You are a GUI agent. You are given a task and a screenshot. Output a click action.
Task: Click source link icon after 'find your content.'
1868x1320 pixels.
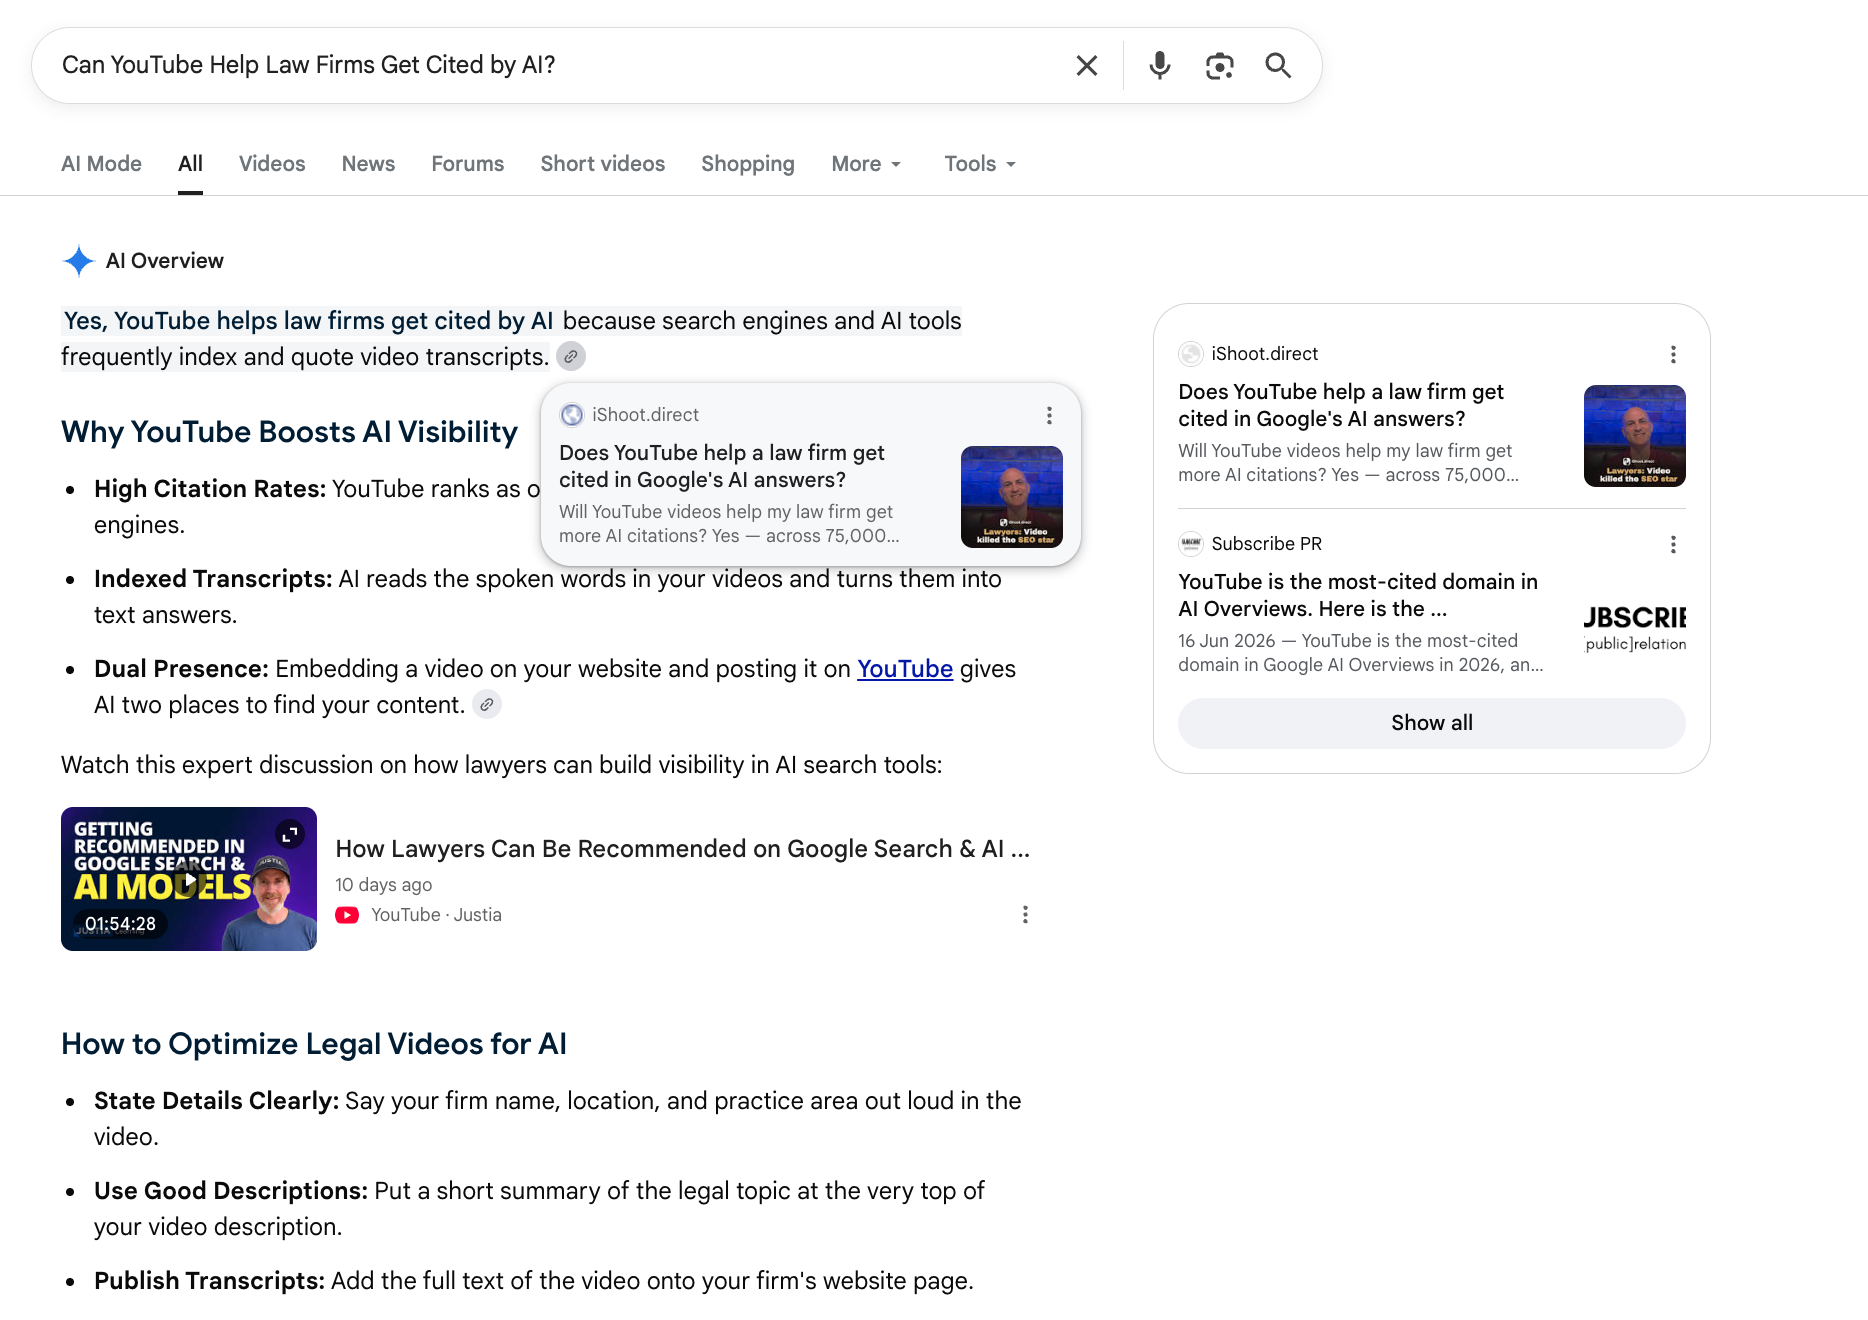click(487, 705)
